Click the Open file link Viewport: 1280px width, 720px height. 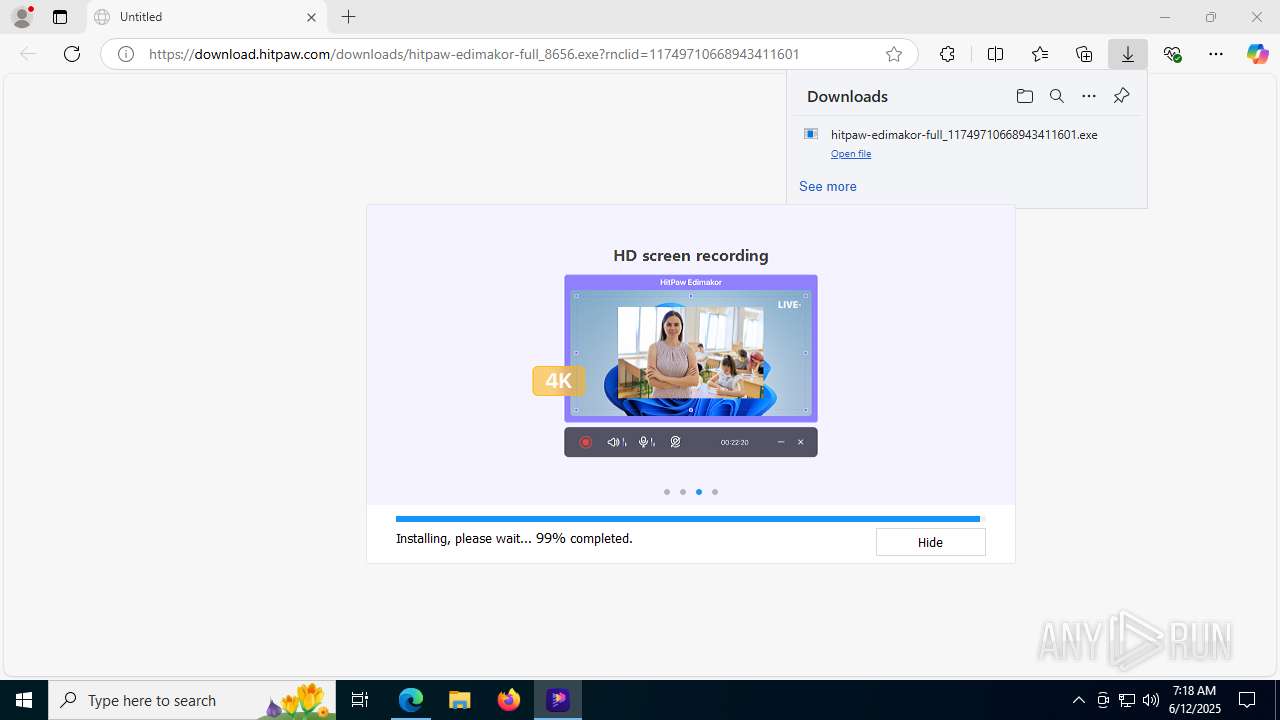pos(851,154)
